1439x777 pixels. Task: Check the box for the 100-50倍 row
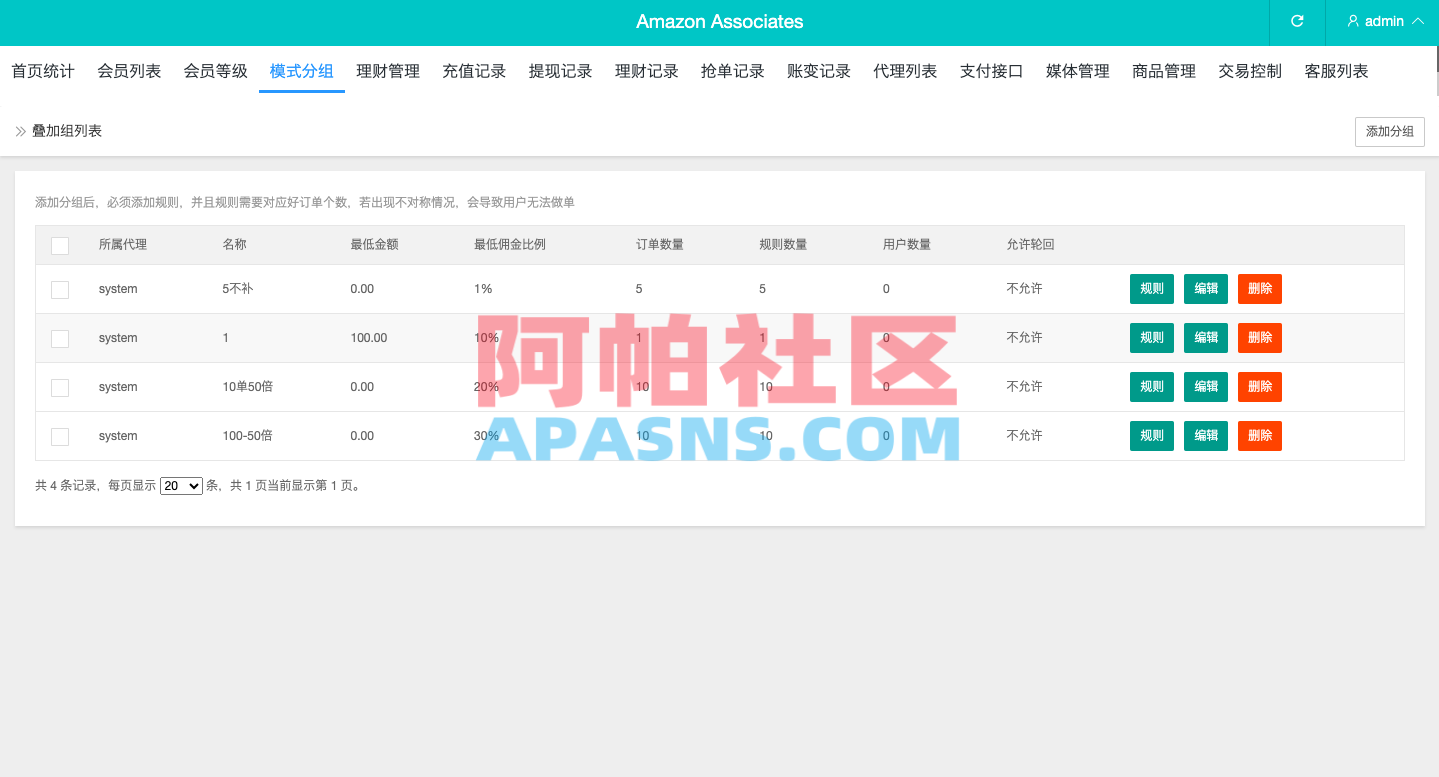[x=60, y=436]
